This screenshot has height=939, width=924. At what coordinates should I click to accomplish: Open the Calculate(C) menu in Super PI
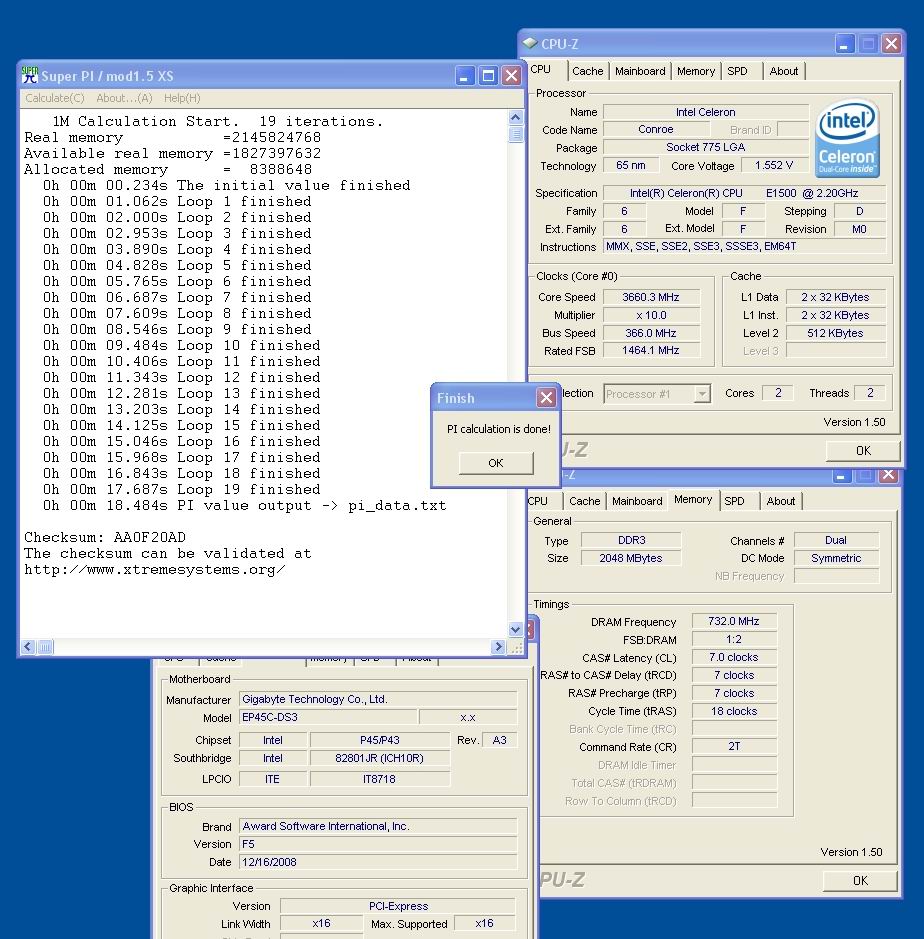click(54, 98)
